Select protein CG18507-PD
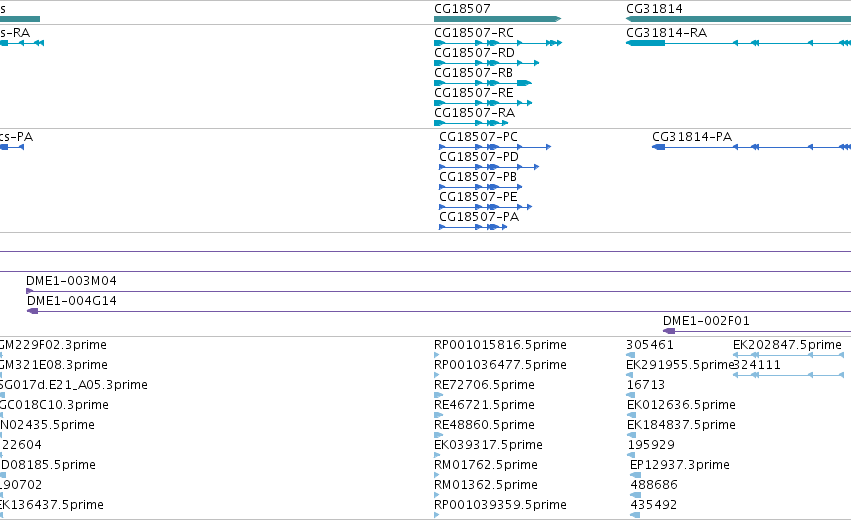851x520 pixels. pyautogui.click(x=479, y=157)
